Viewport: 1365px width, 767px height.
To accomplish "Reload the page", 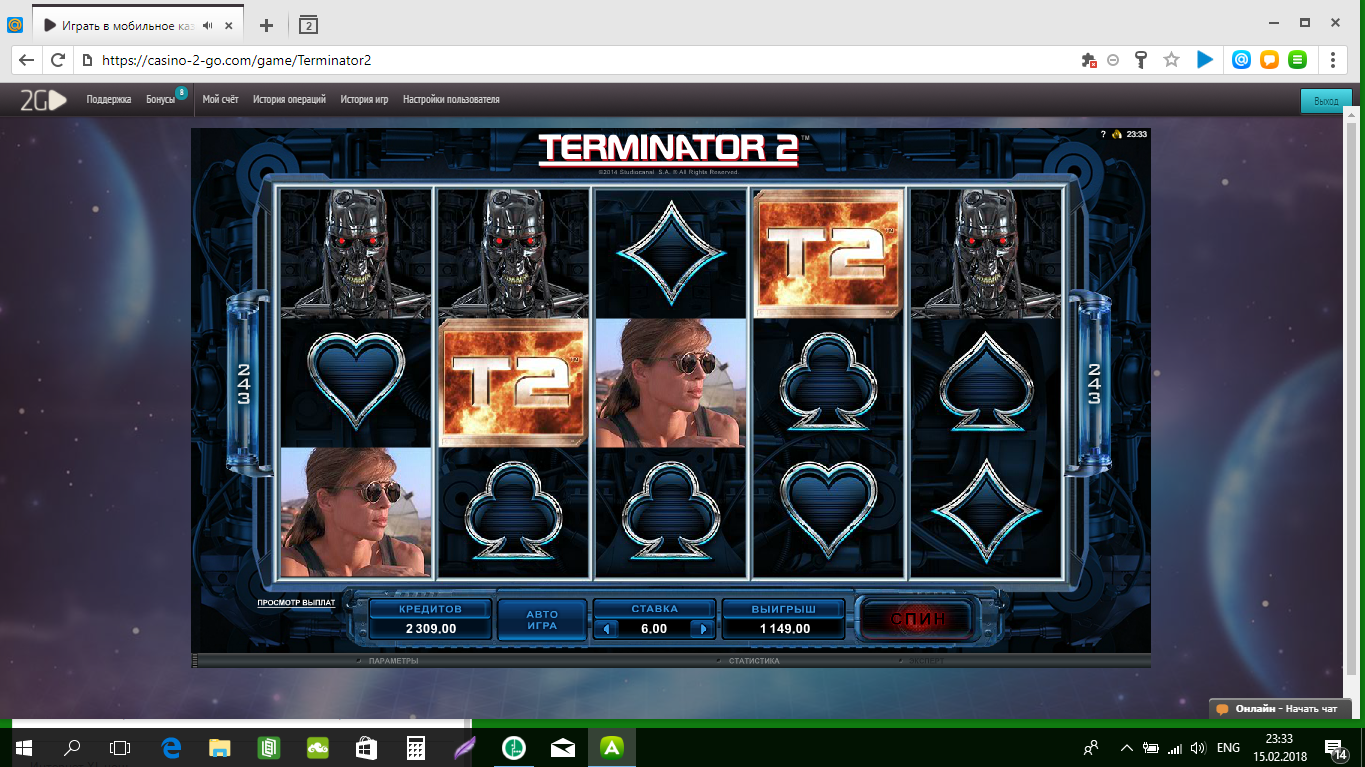I will click(58, 60).
